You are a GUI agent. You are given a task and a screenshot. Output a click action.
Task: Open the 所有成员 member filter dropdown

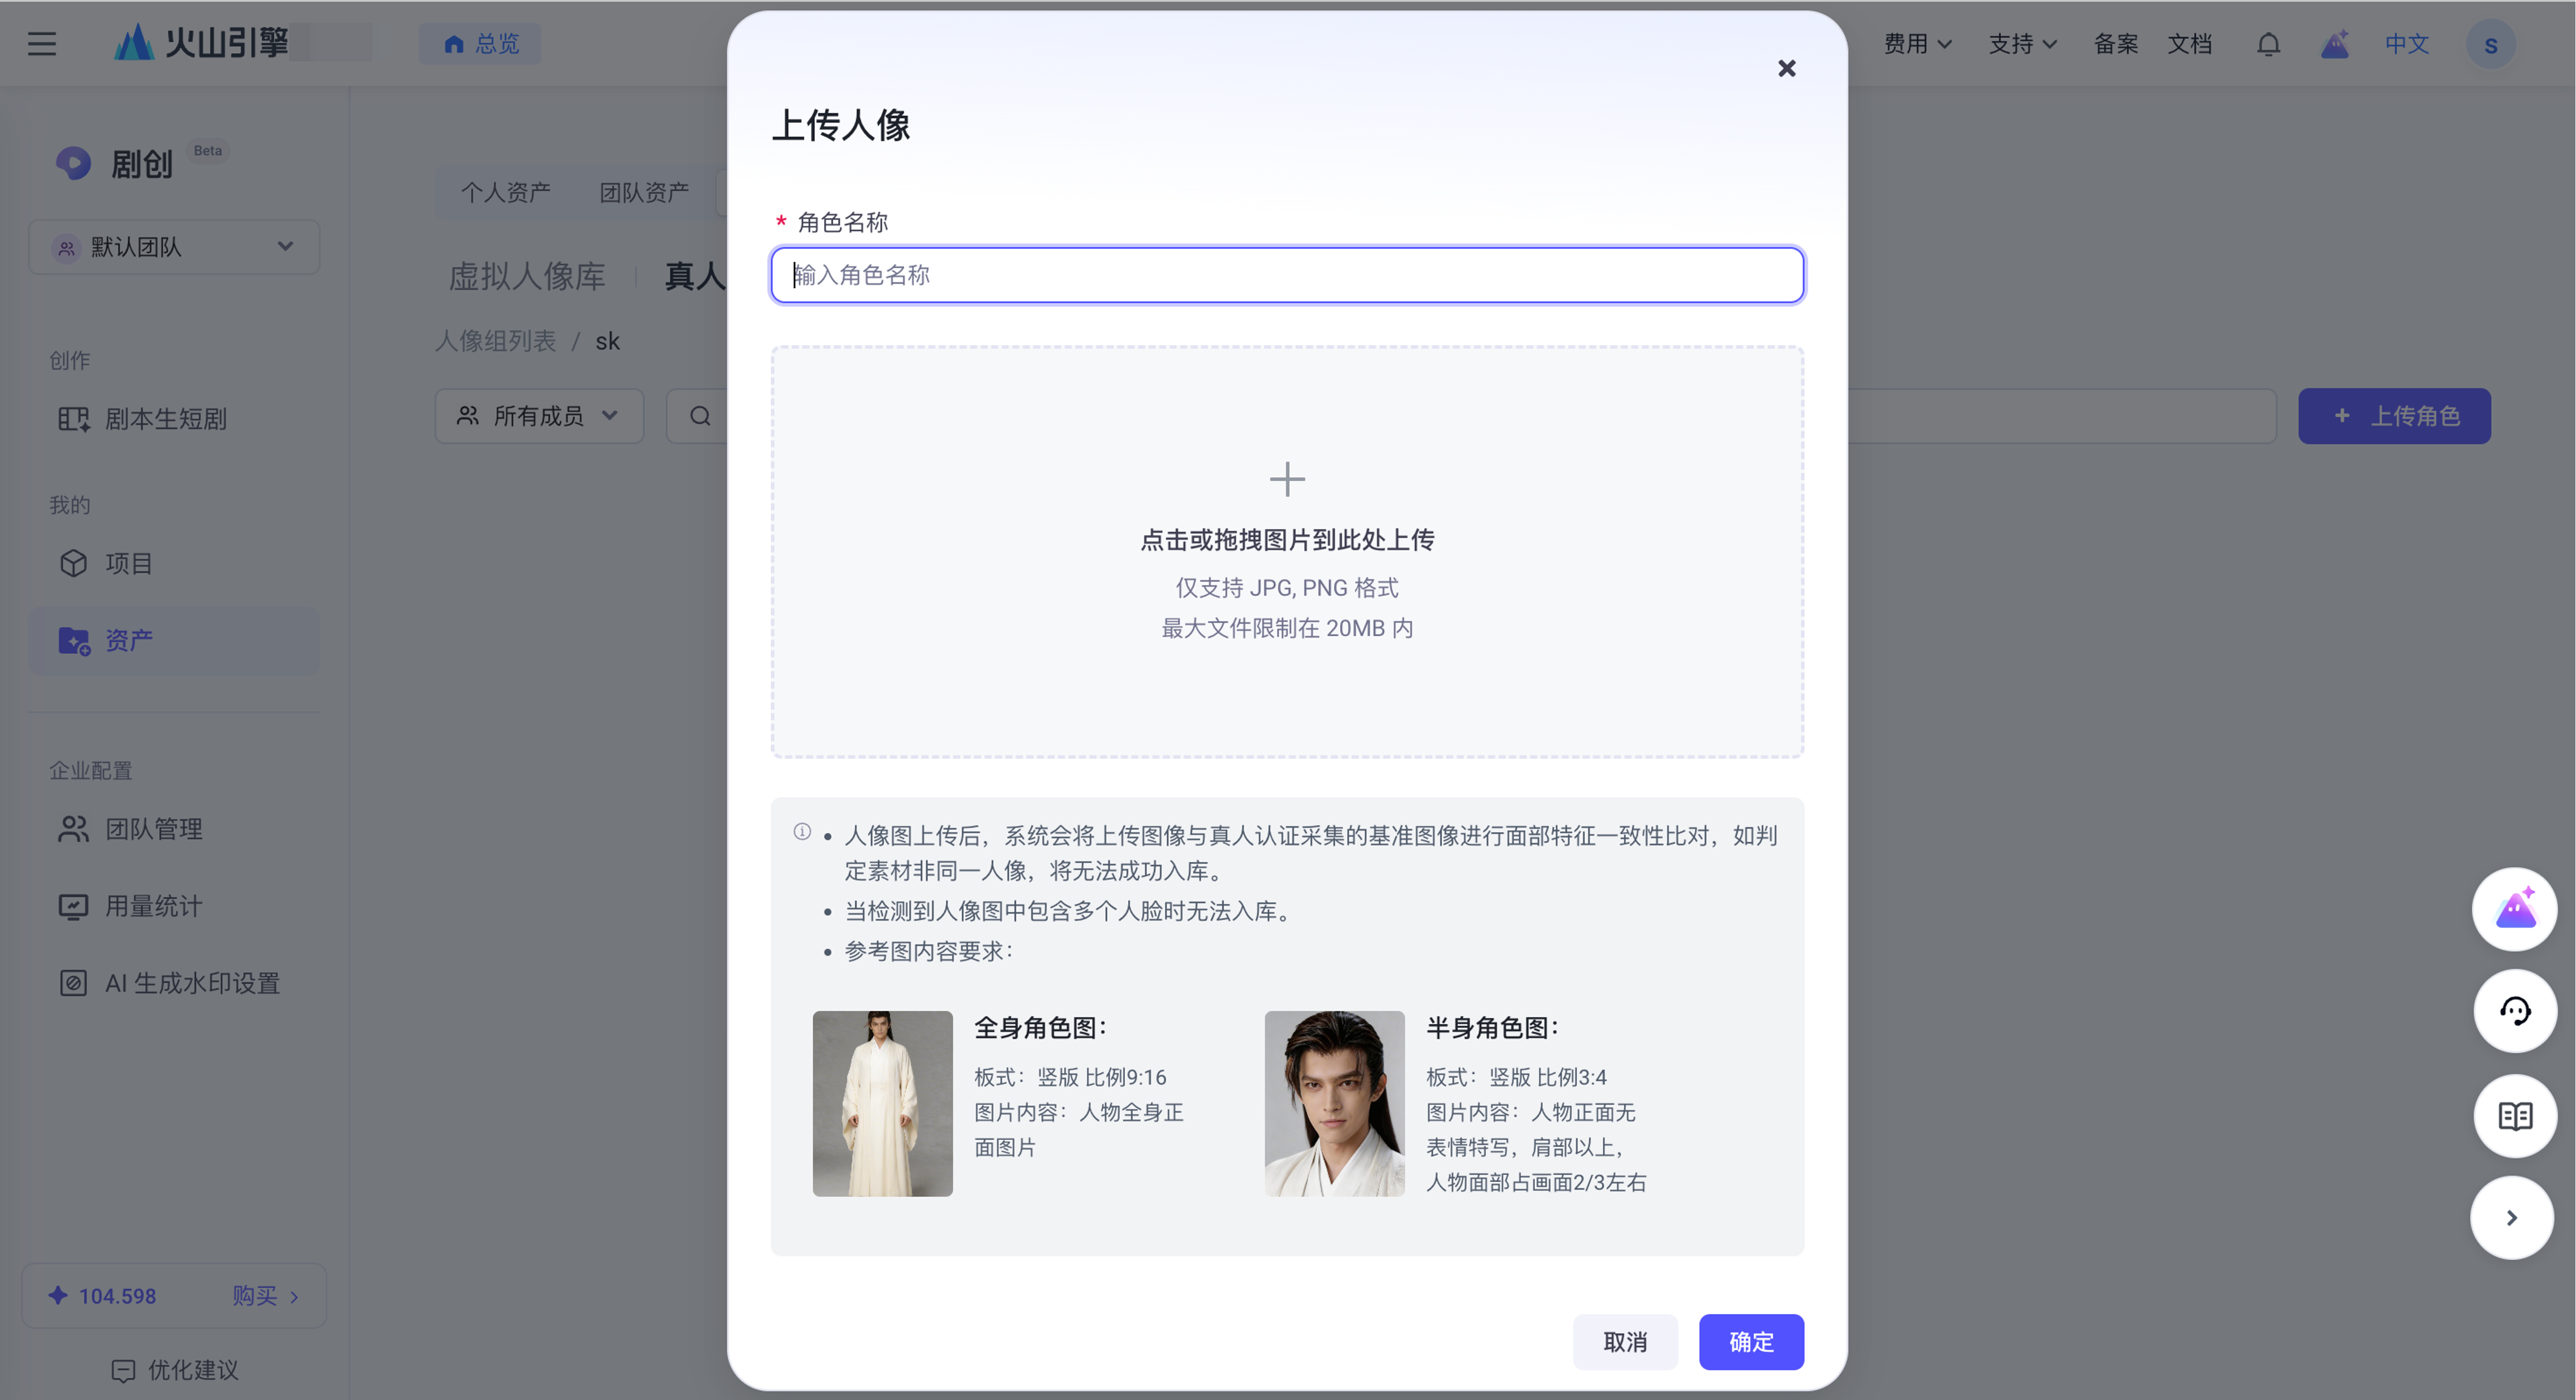click(x=539, y=416)
